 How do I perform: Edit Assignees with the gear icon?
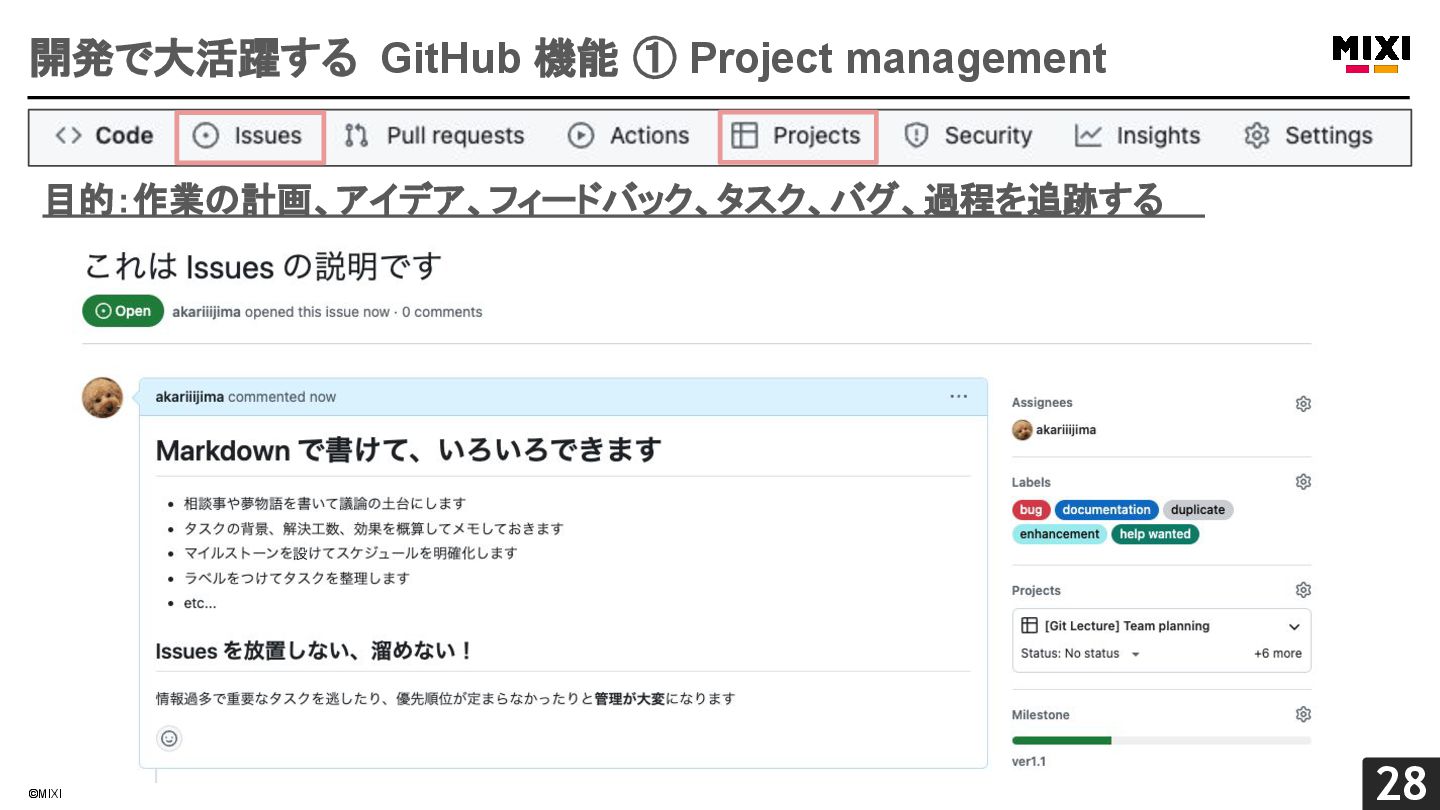click(1303, 404)
